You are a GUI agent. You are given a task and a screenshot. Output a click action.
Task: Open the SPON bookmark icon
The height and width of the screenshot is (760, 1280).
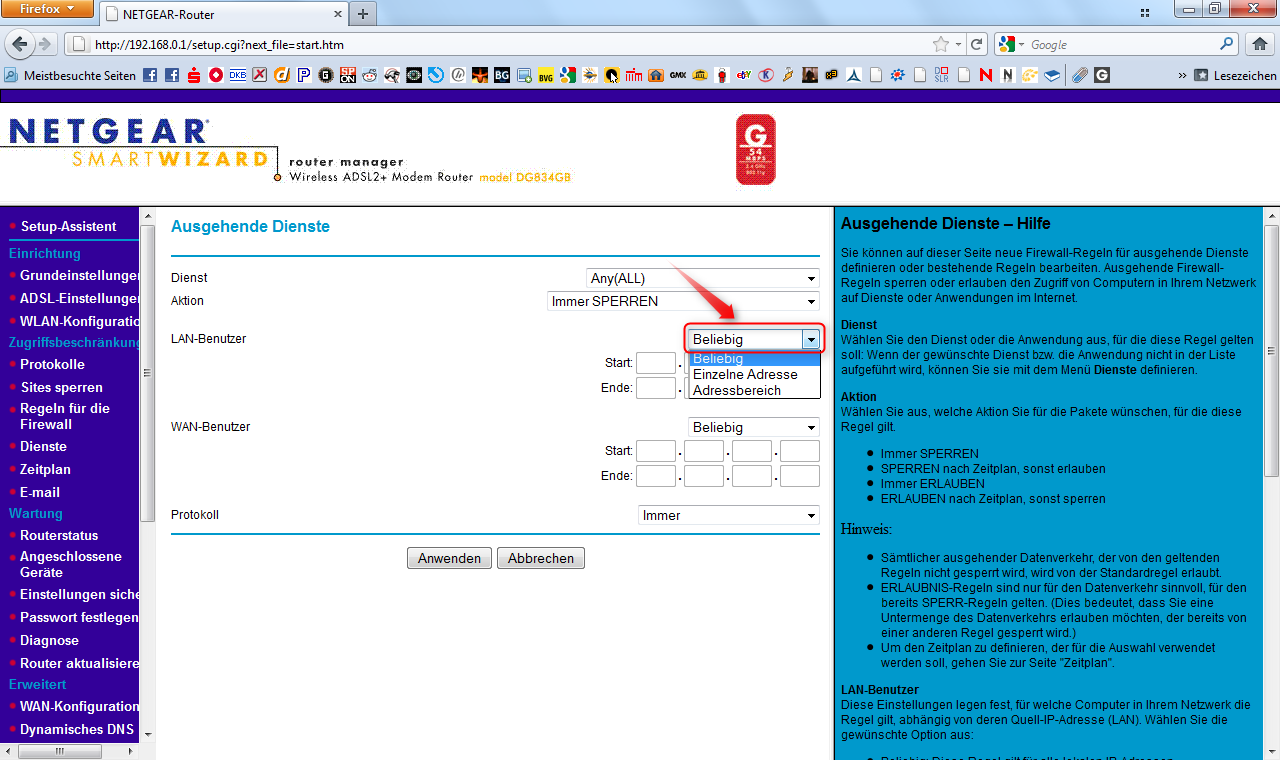[x=347, y=75]
